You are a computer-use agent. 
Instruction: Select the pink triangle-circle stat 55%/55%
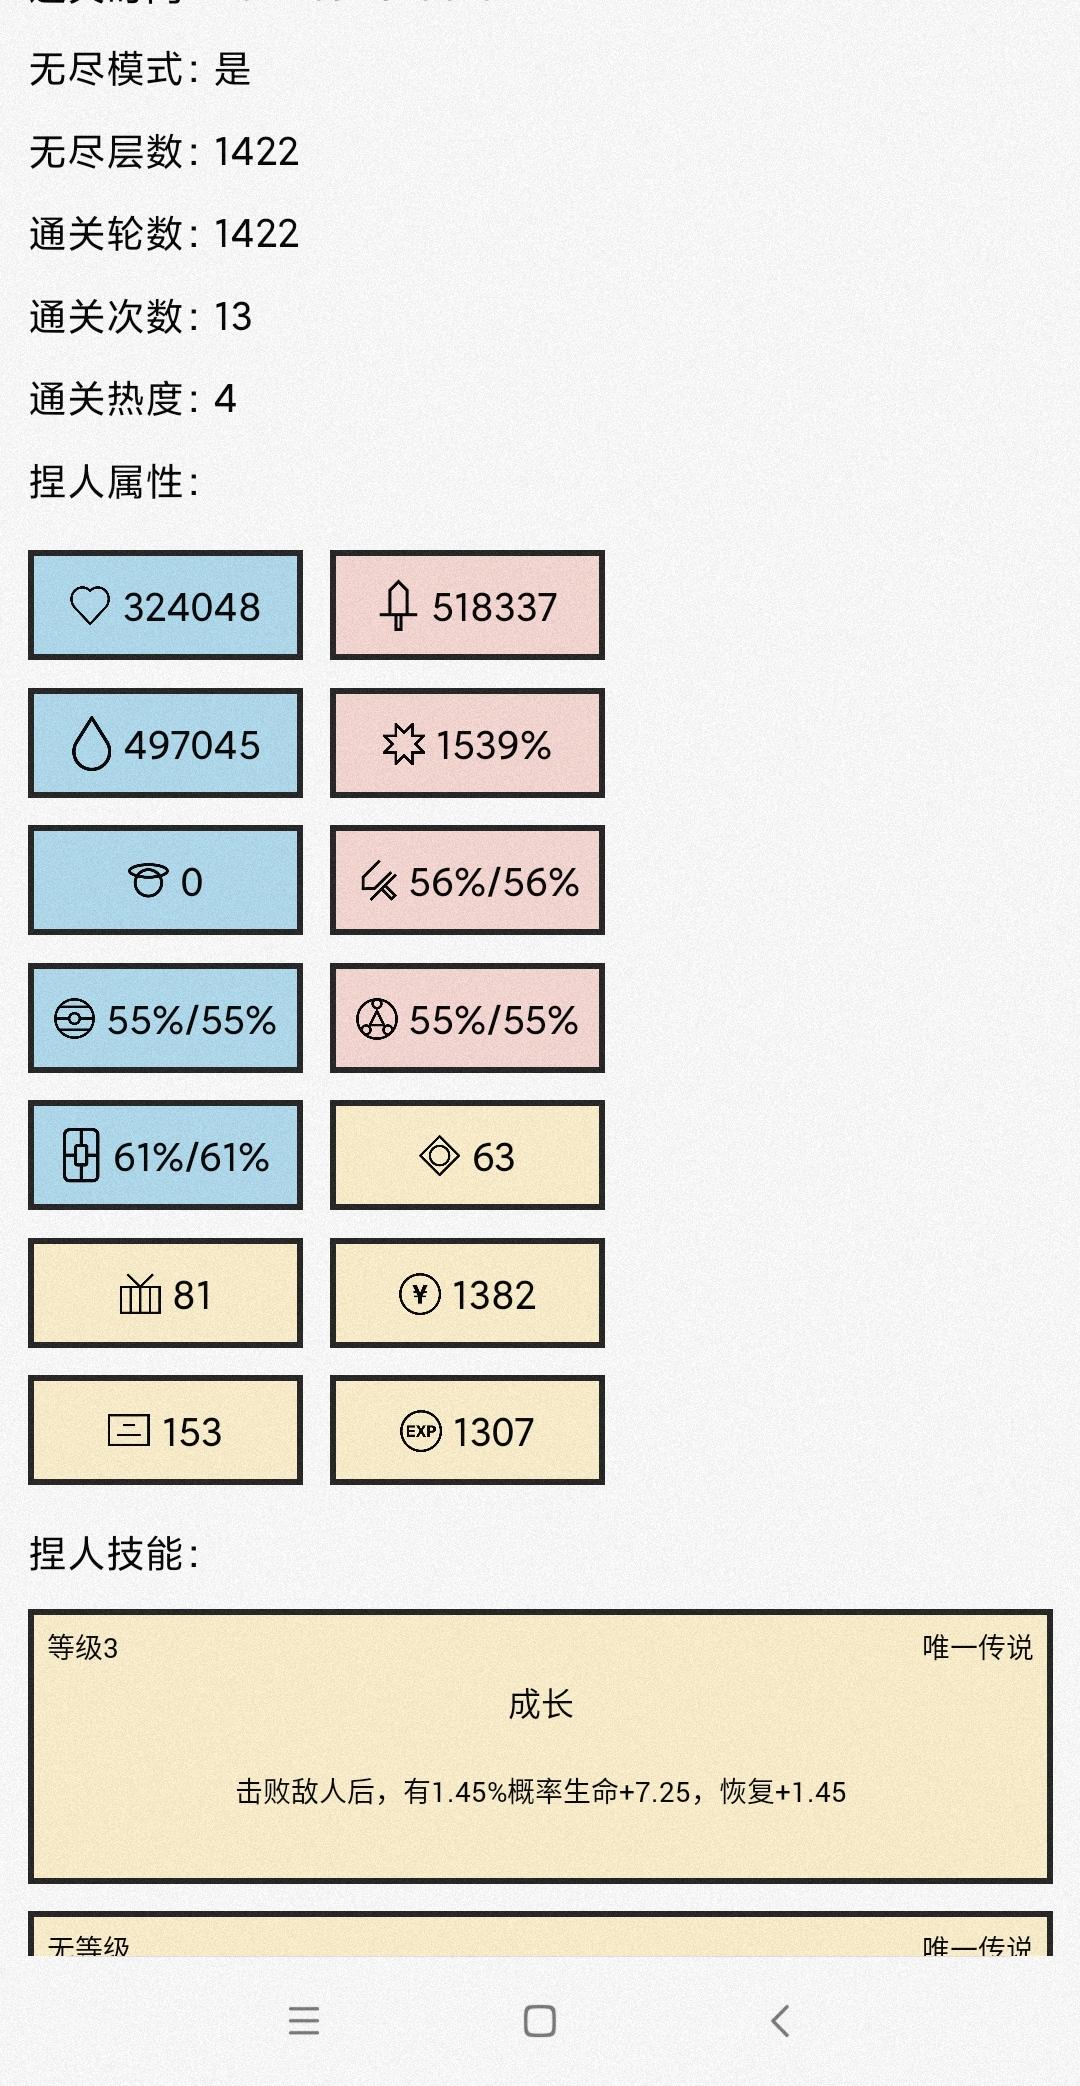pyautogui.click(x=467, y=1018)
